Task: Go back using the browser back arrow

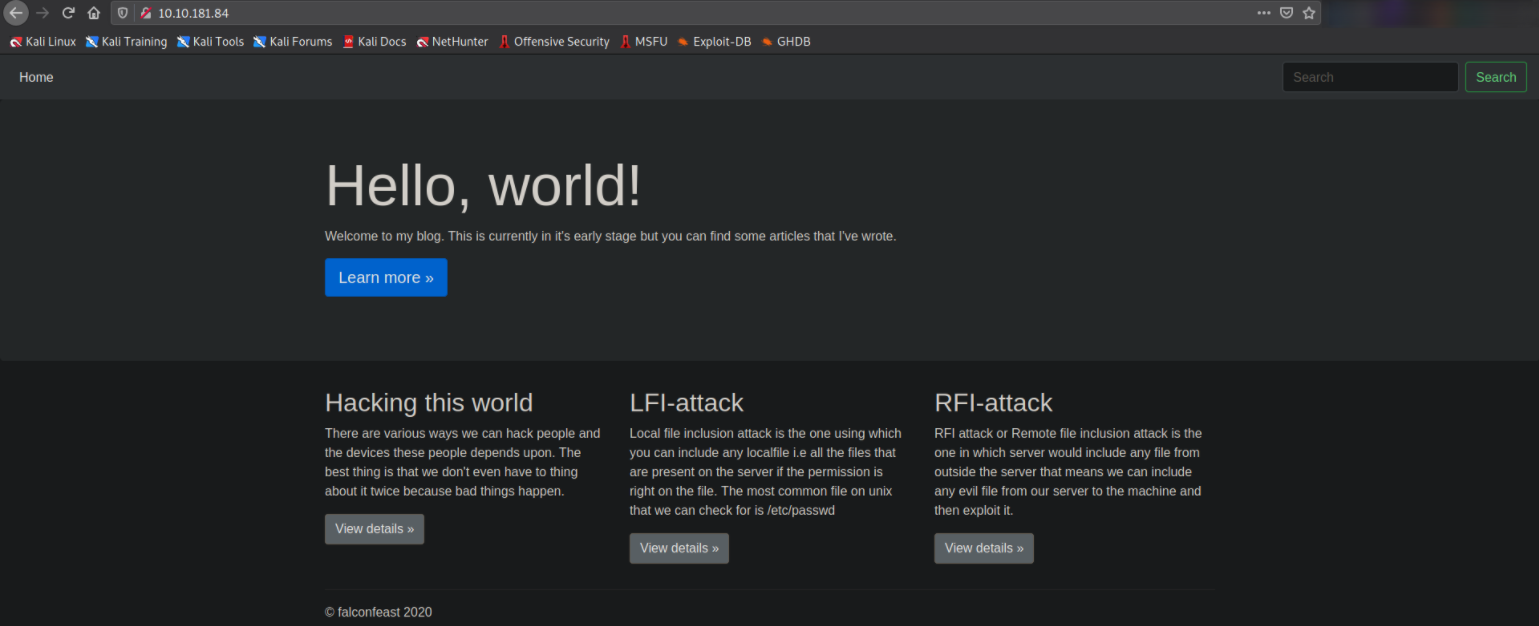Action: [x=16, y=13]
